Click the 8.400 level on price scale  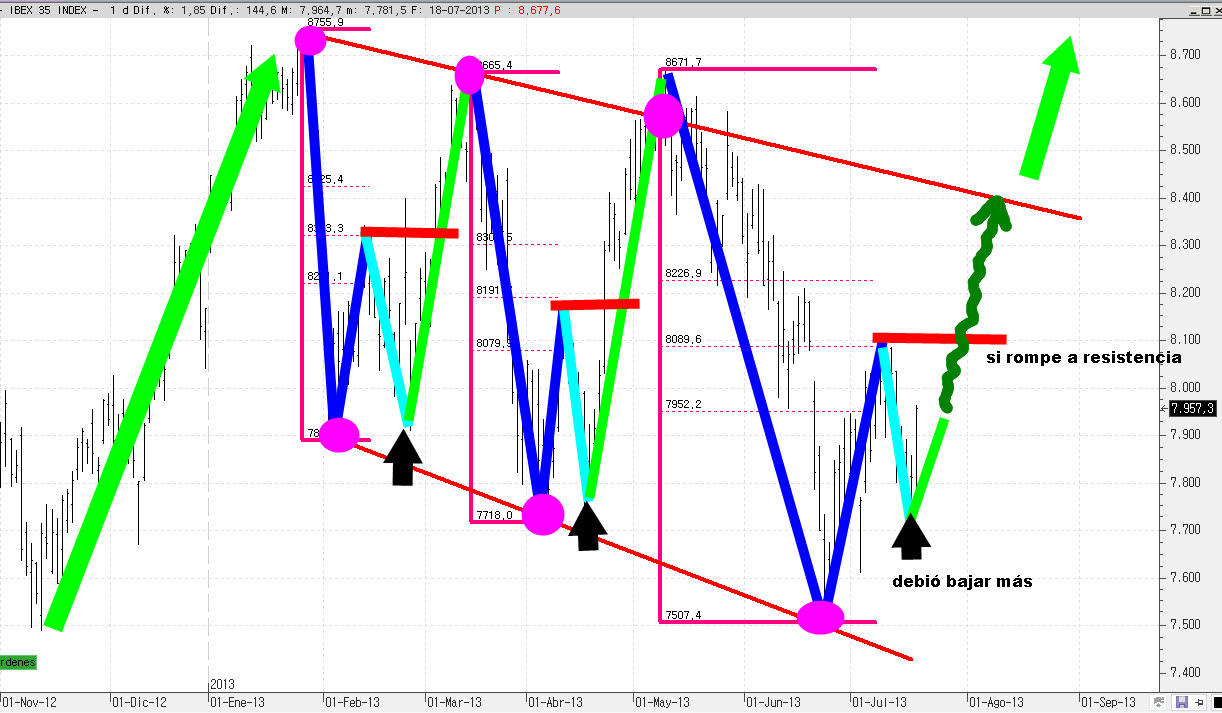[x=1189, y=197]
